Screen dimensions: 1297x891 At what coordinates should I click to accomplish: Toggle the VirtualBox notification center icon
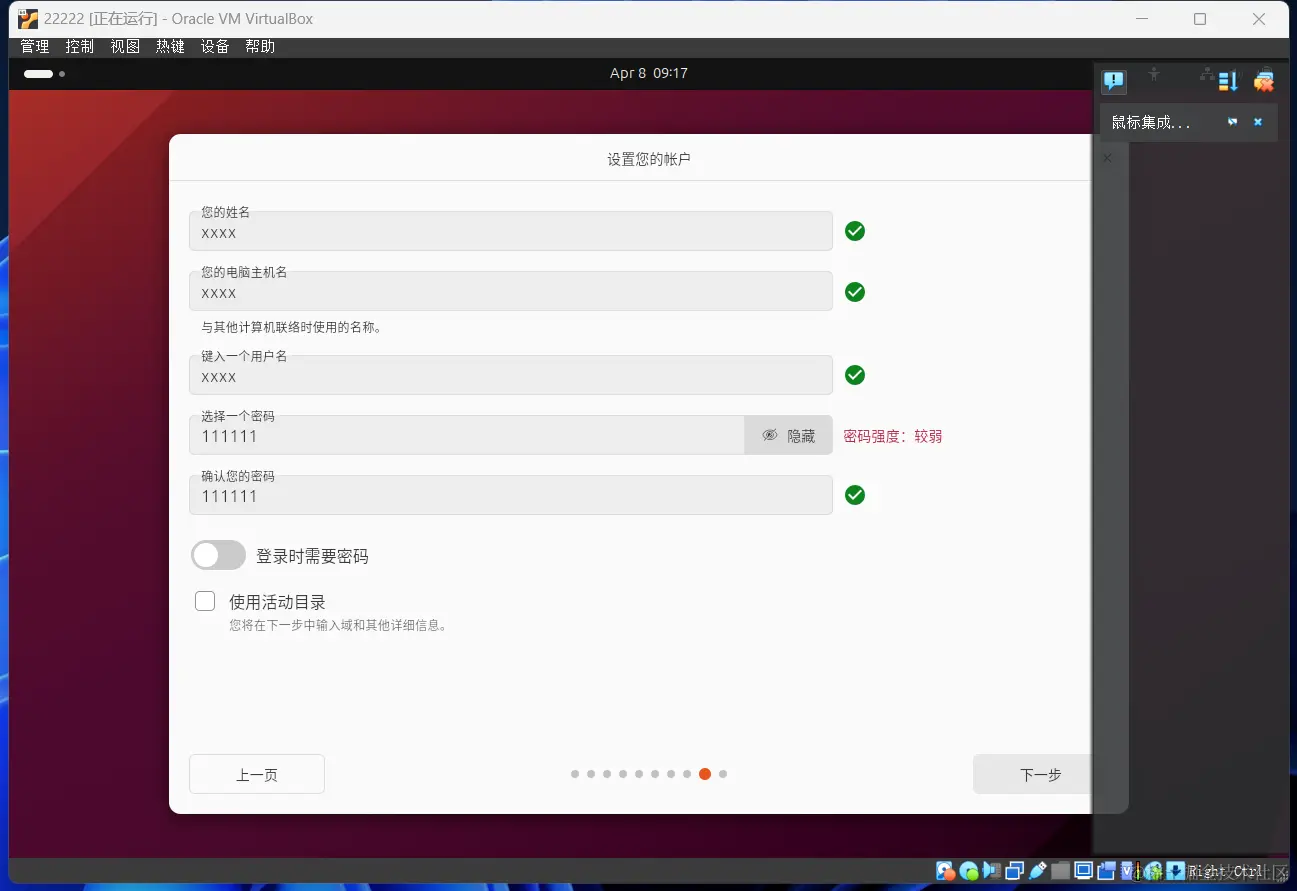coord(1114,82)
